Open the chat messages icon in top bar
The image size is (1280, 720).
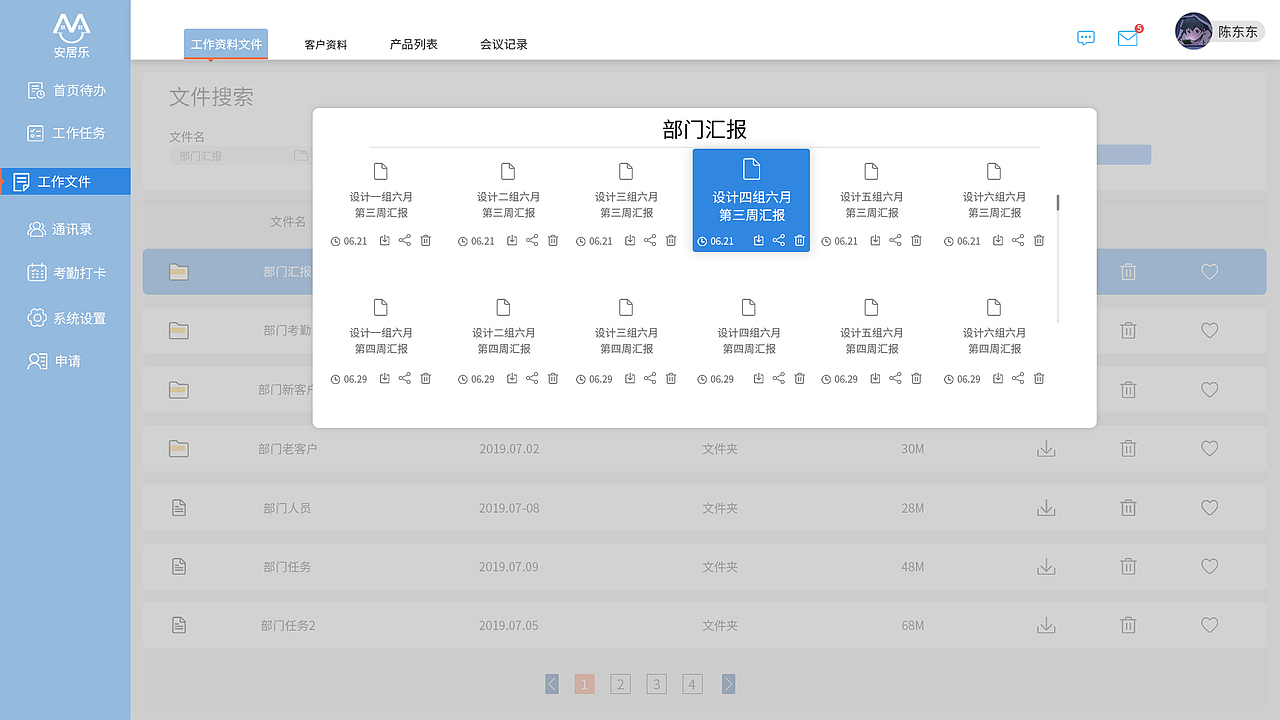1086,38
